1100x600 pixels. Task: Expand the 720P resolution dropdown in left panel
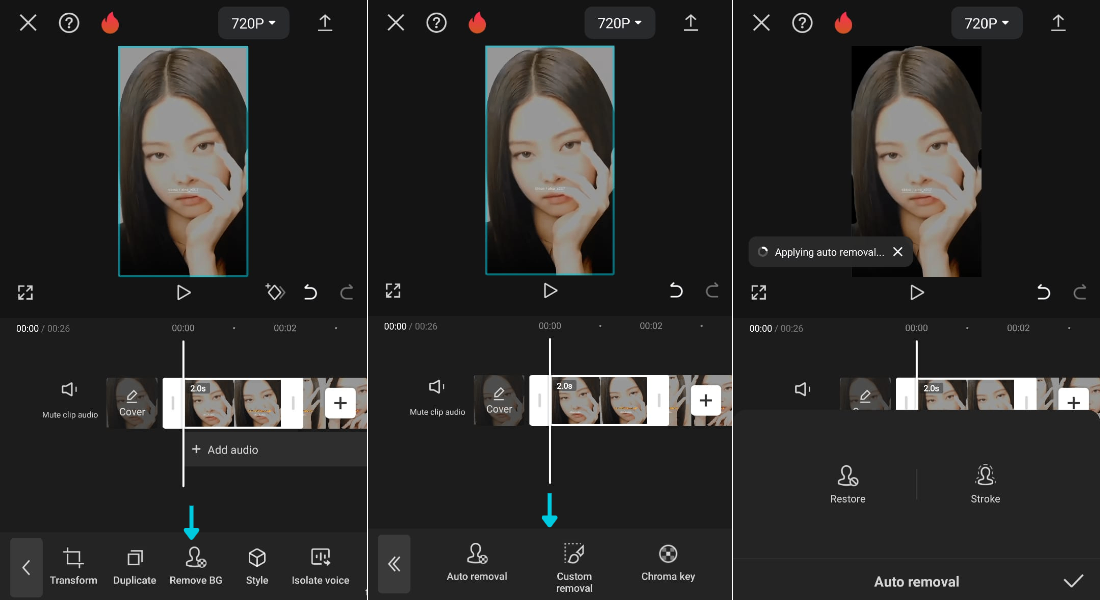pyautogui.click(x=253, y=22)
